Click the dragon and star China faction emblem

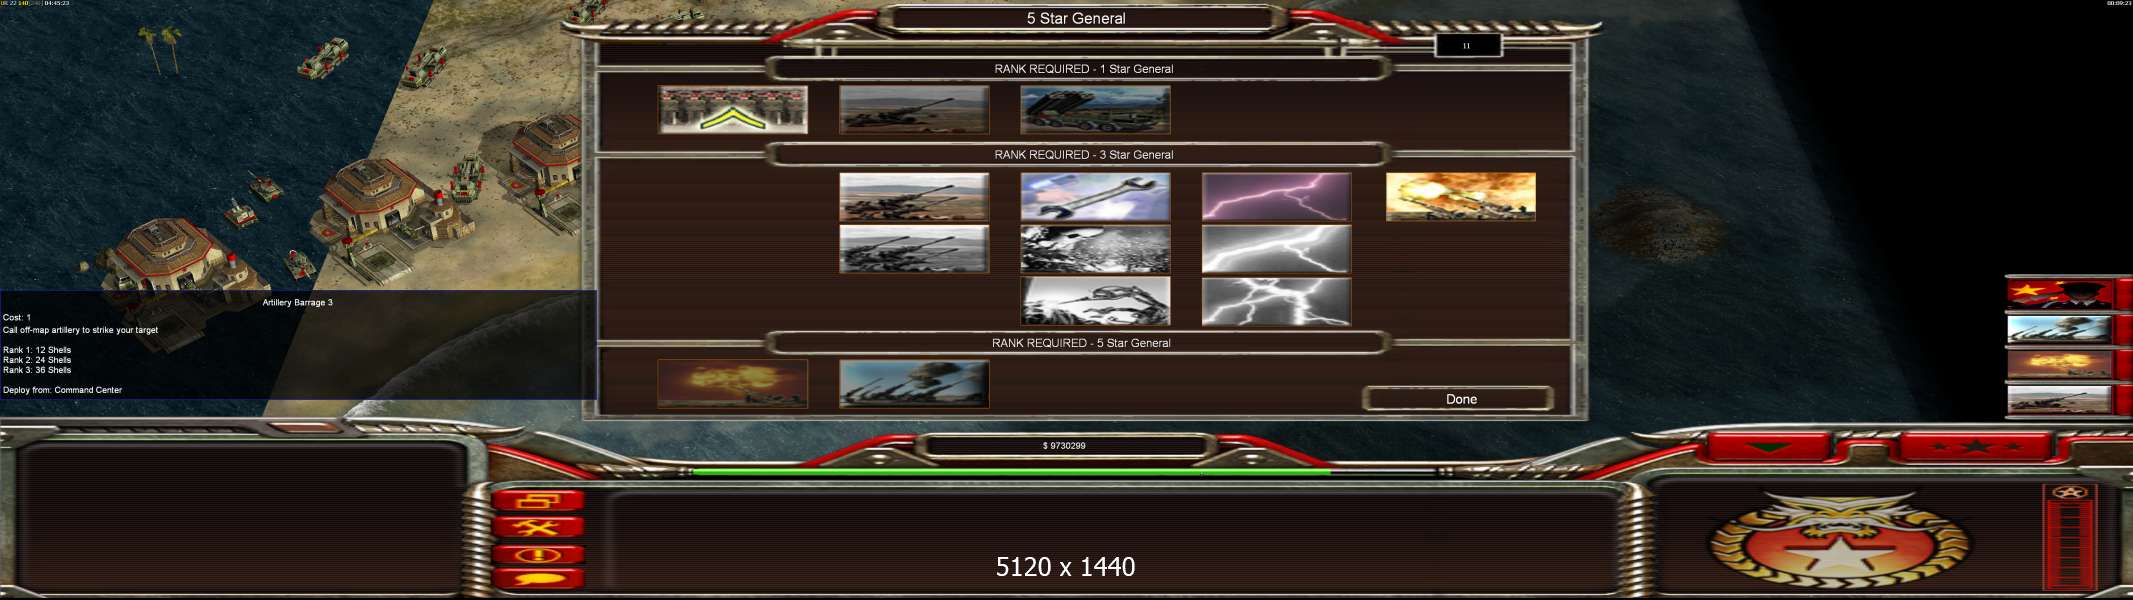tap(1838, 541)
